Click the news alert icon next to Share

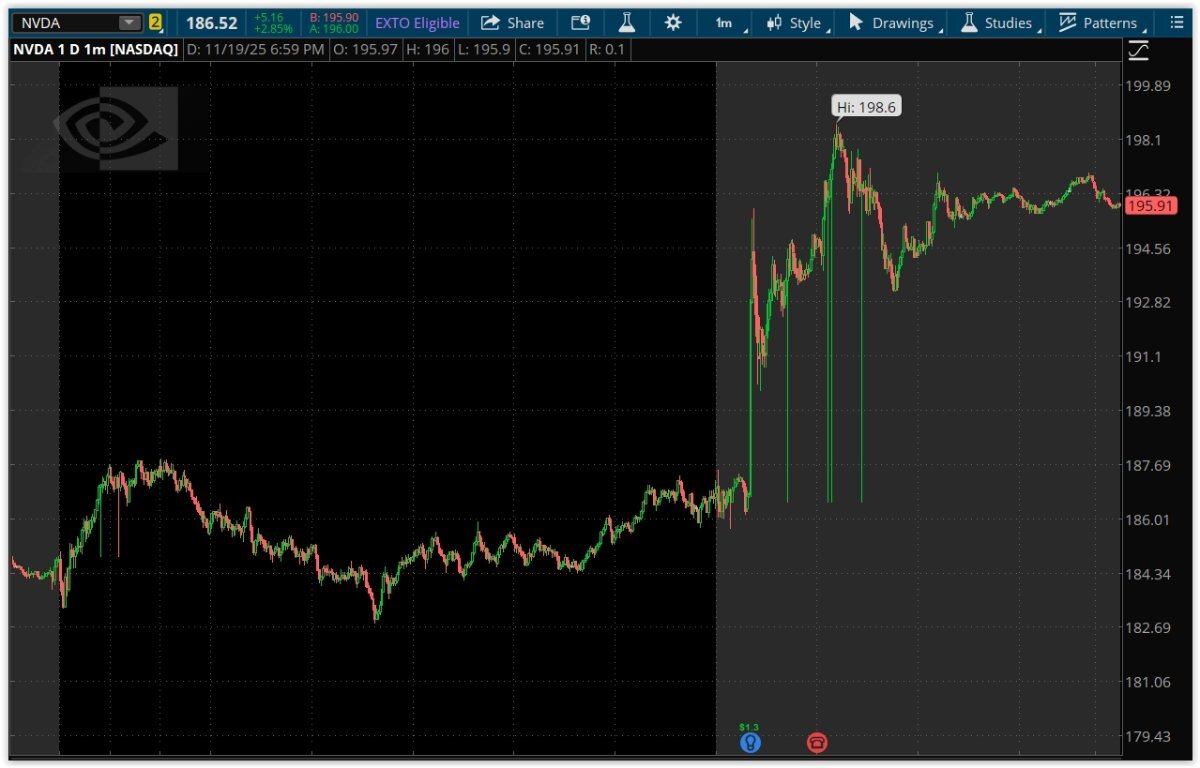click(x=580, y=23)
